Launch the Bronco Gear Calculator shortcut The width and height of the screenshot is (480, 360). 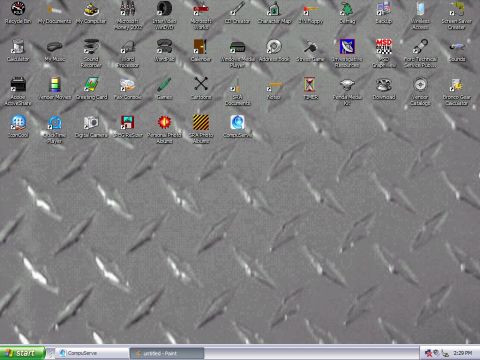(457, 85)
